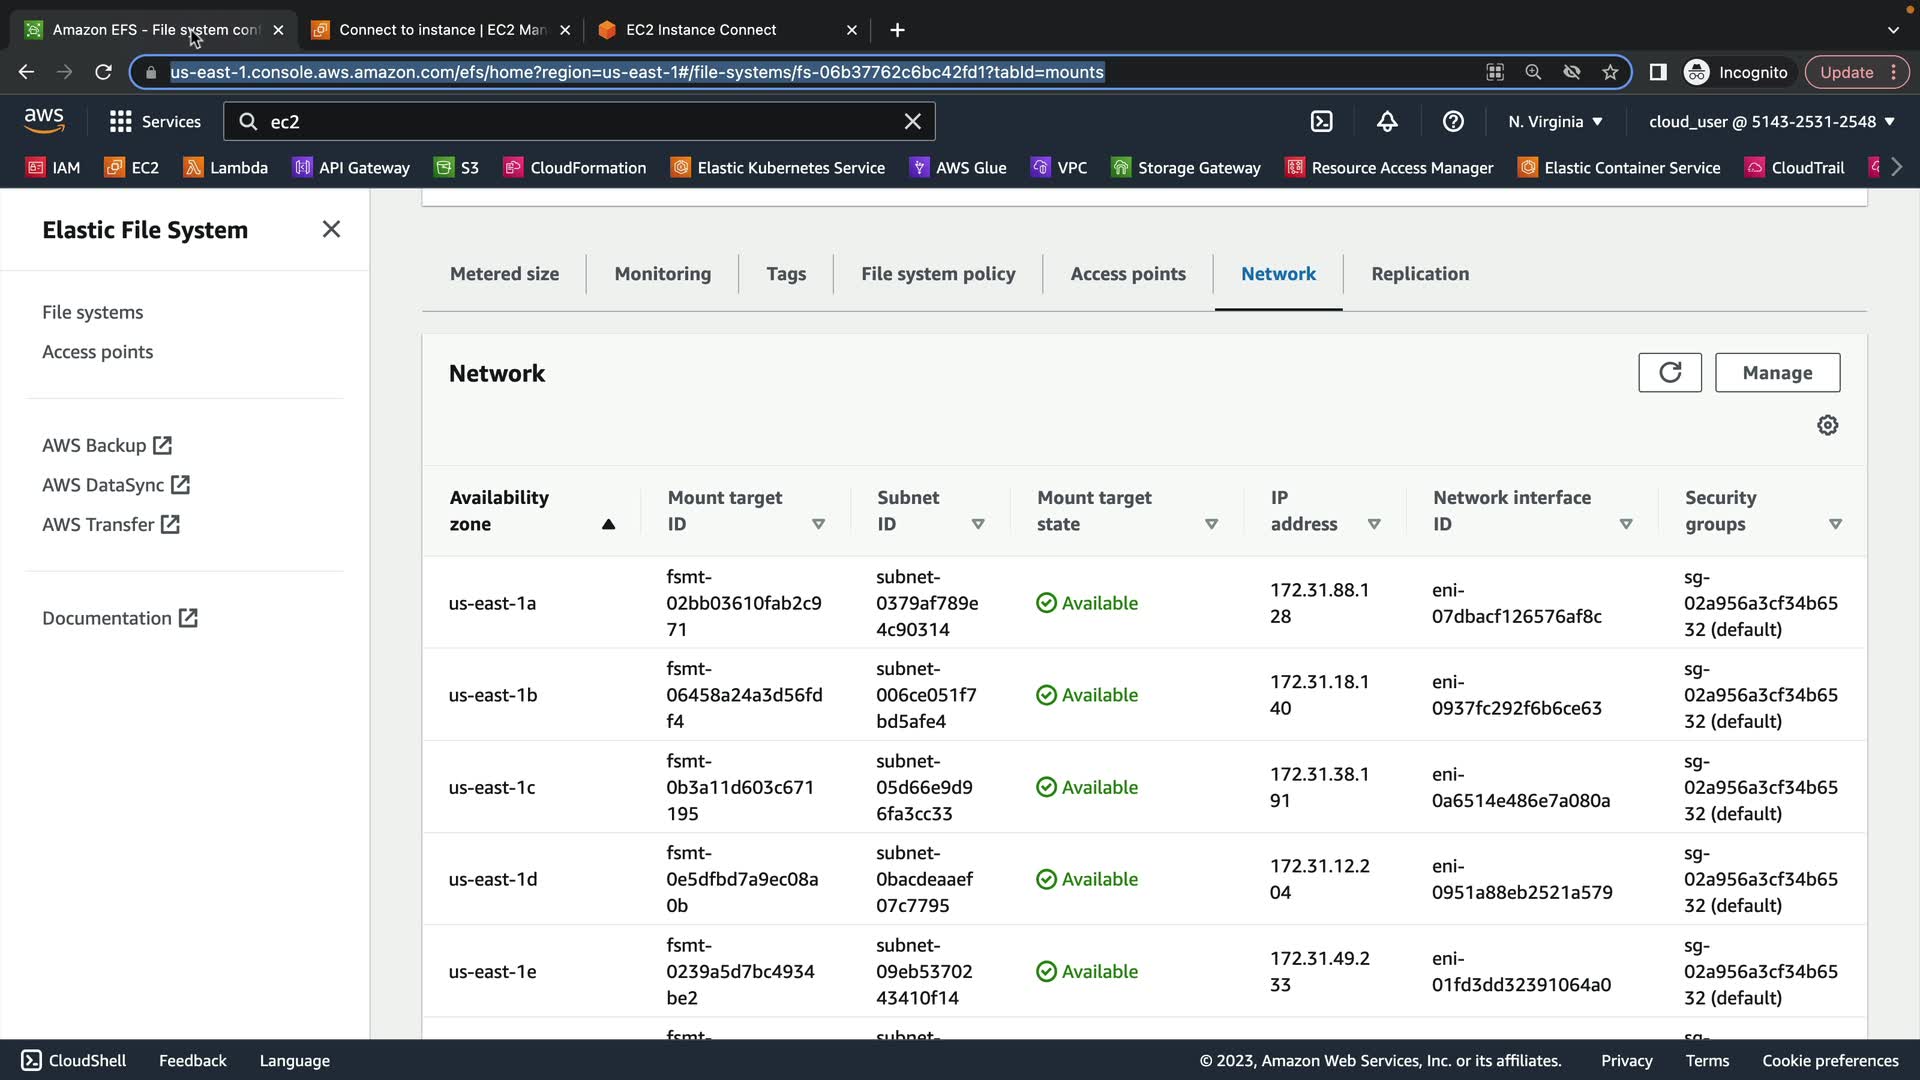1920x1080 pixels.
Task: Click the help question mark icon
Action: [x=1453, y=121]
